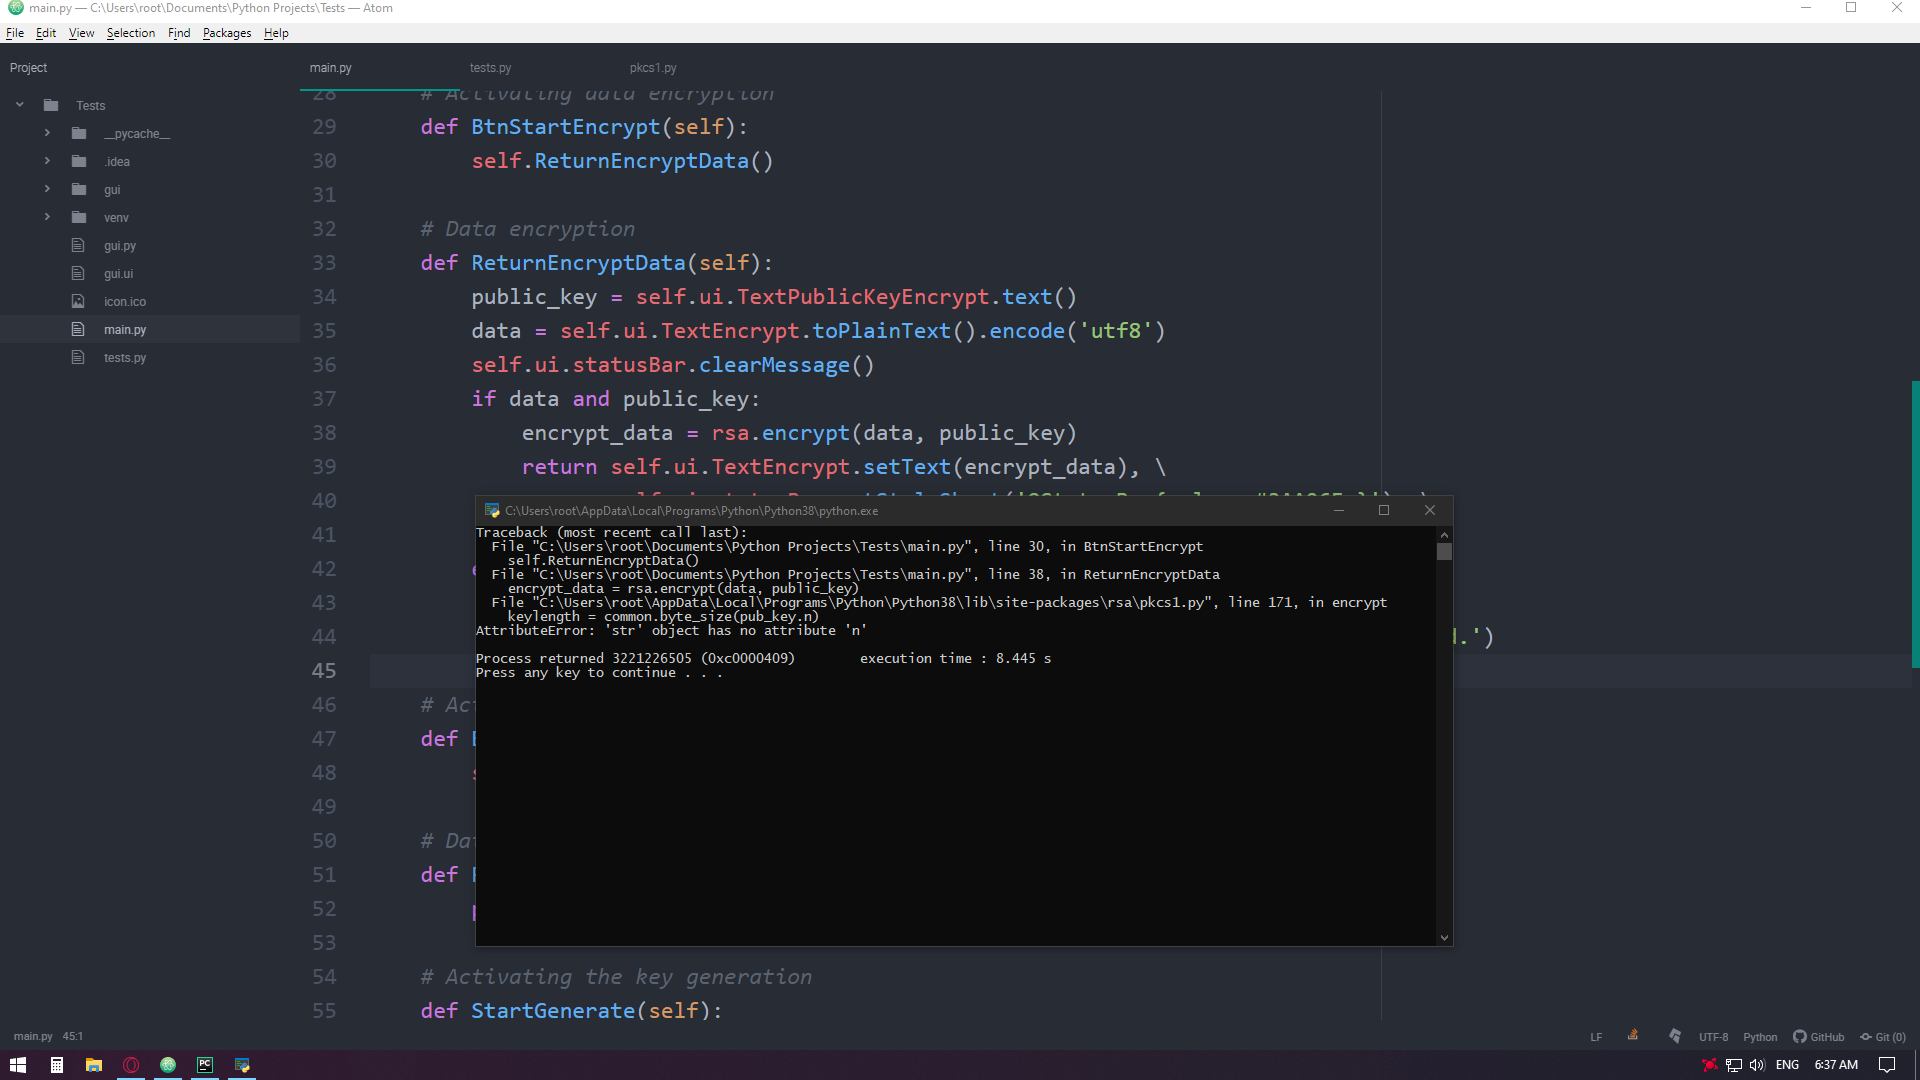Switch to PyCharm in the taskbar
1920x1080 pixels.
pyautogui.click(x=205, y=1065)
